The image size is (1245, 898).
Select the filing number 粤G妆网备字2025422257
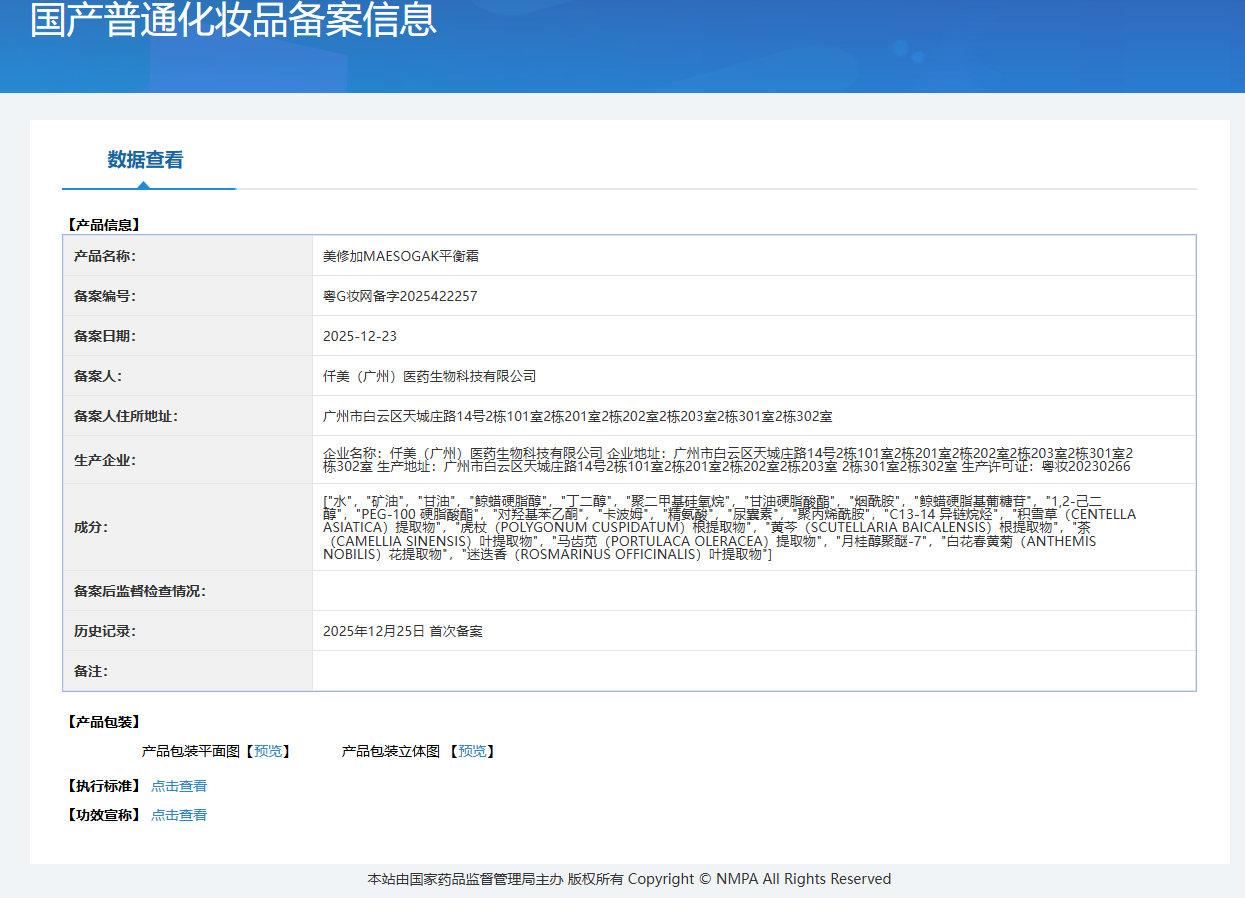click(x=400, y=296)
